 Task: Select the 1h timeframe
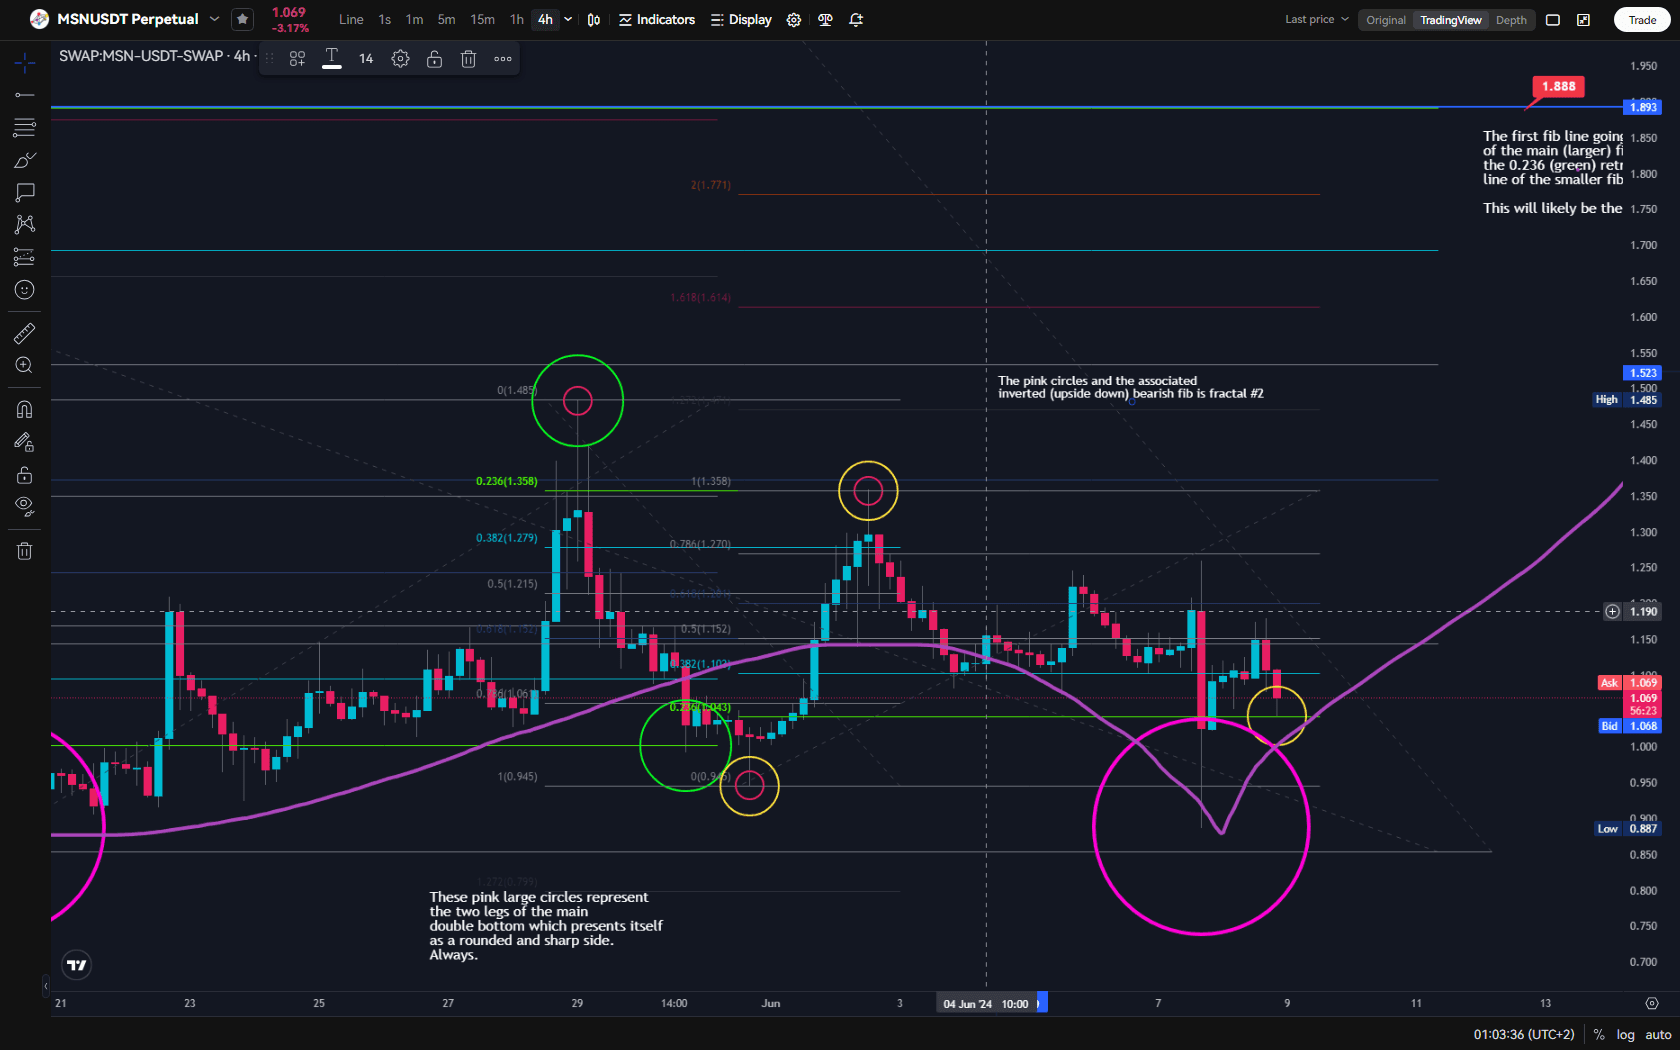tap(516, 19)
